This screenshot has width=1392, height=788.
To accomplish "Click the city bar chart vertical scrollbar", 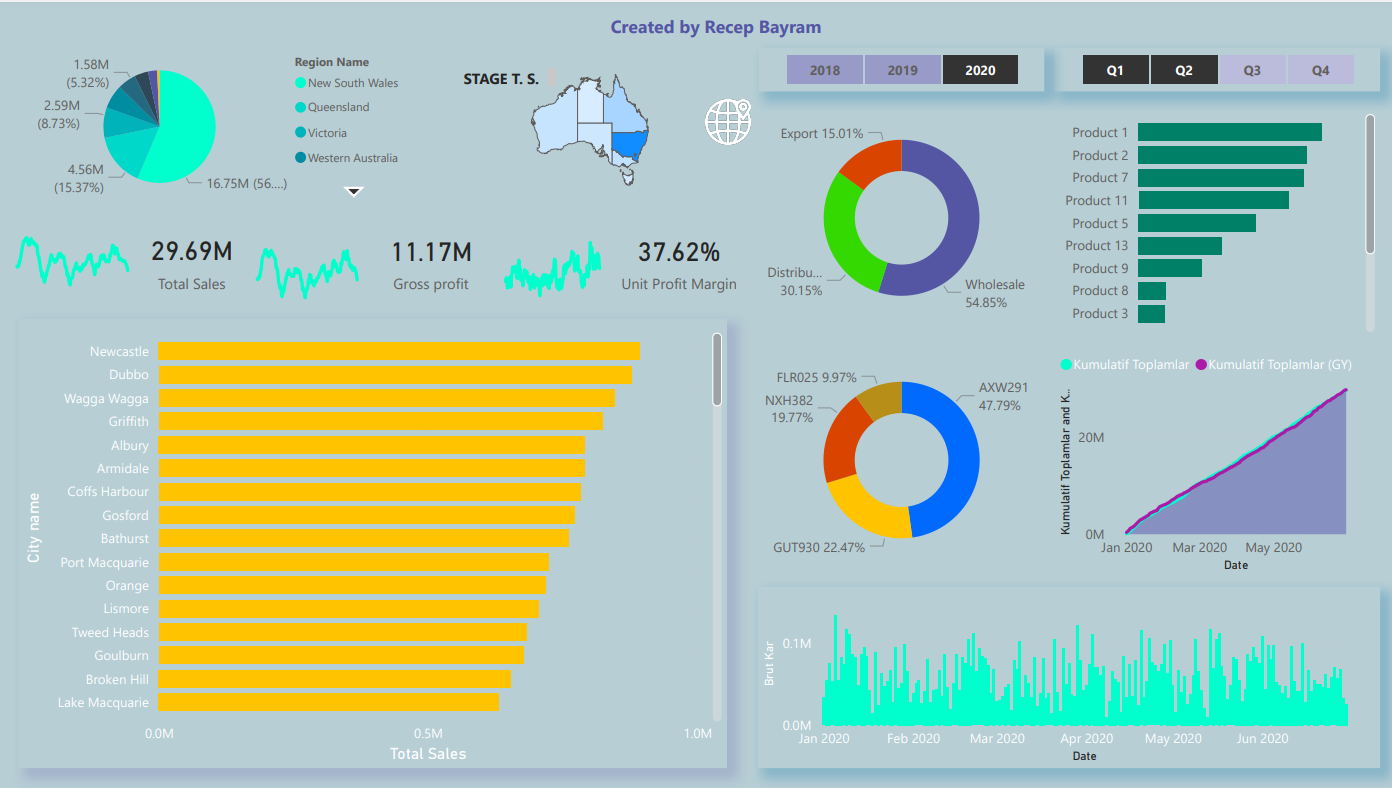I will (x=717, y=370).
